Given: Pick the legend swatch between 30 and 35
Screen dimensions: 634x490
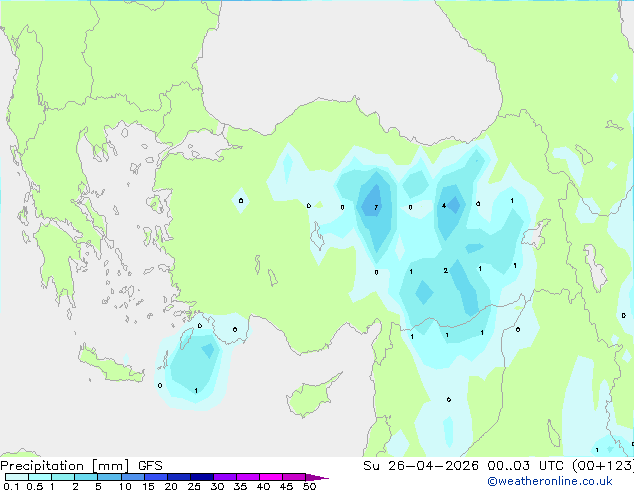Looking at the screenshot, I should pos(225,477).
